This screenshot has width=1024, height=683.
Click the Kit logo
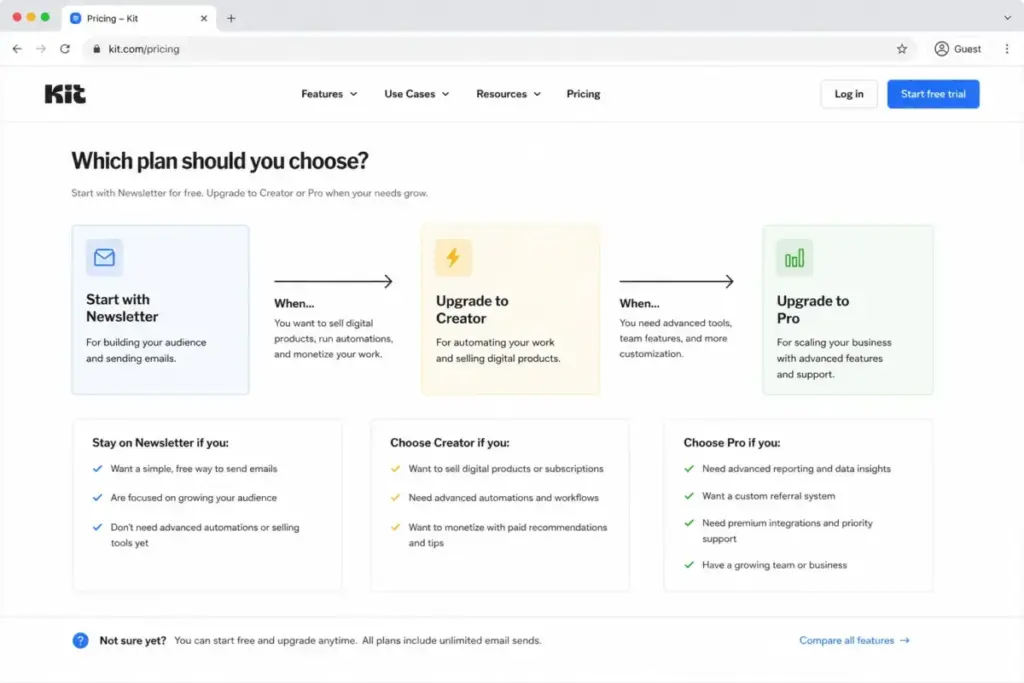[x=65, y=94]
